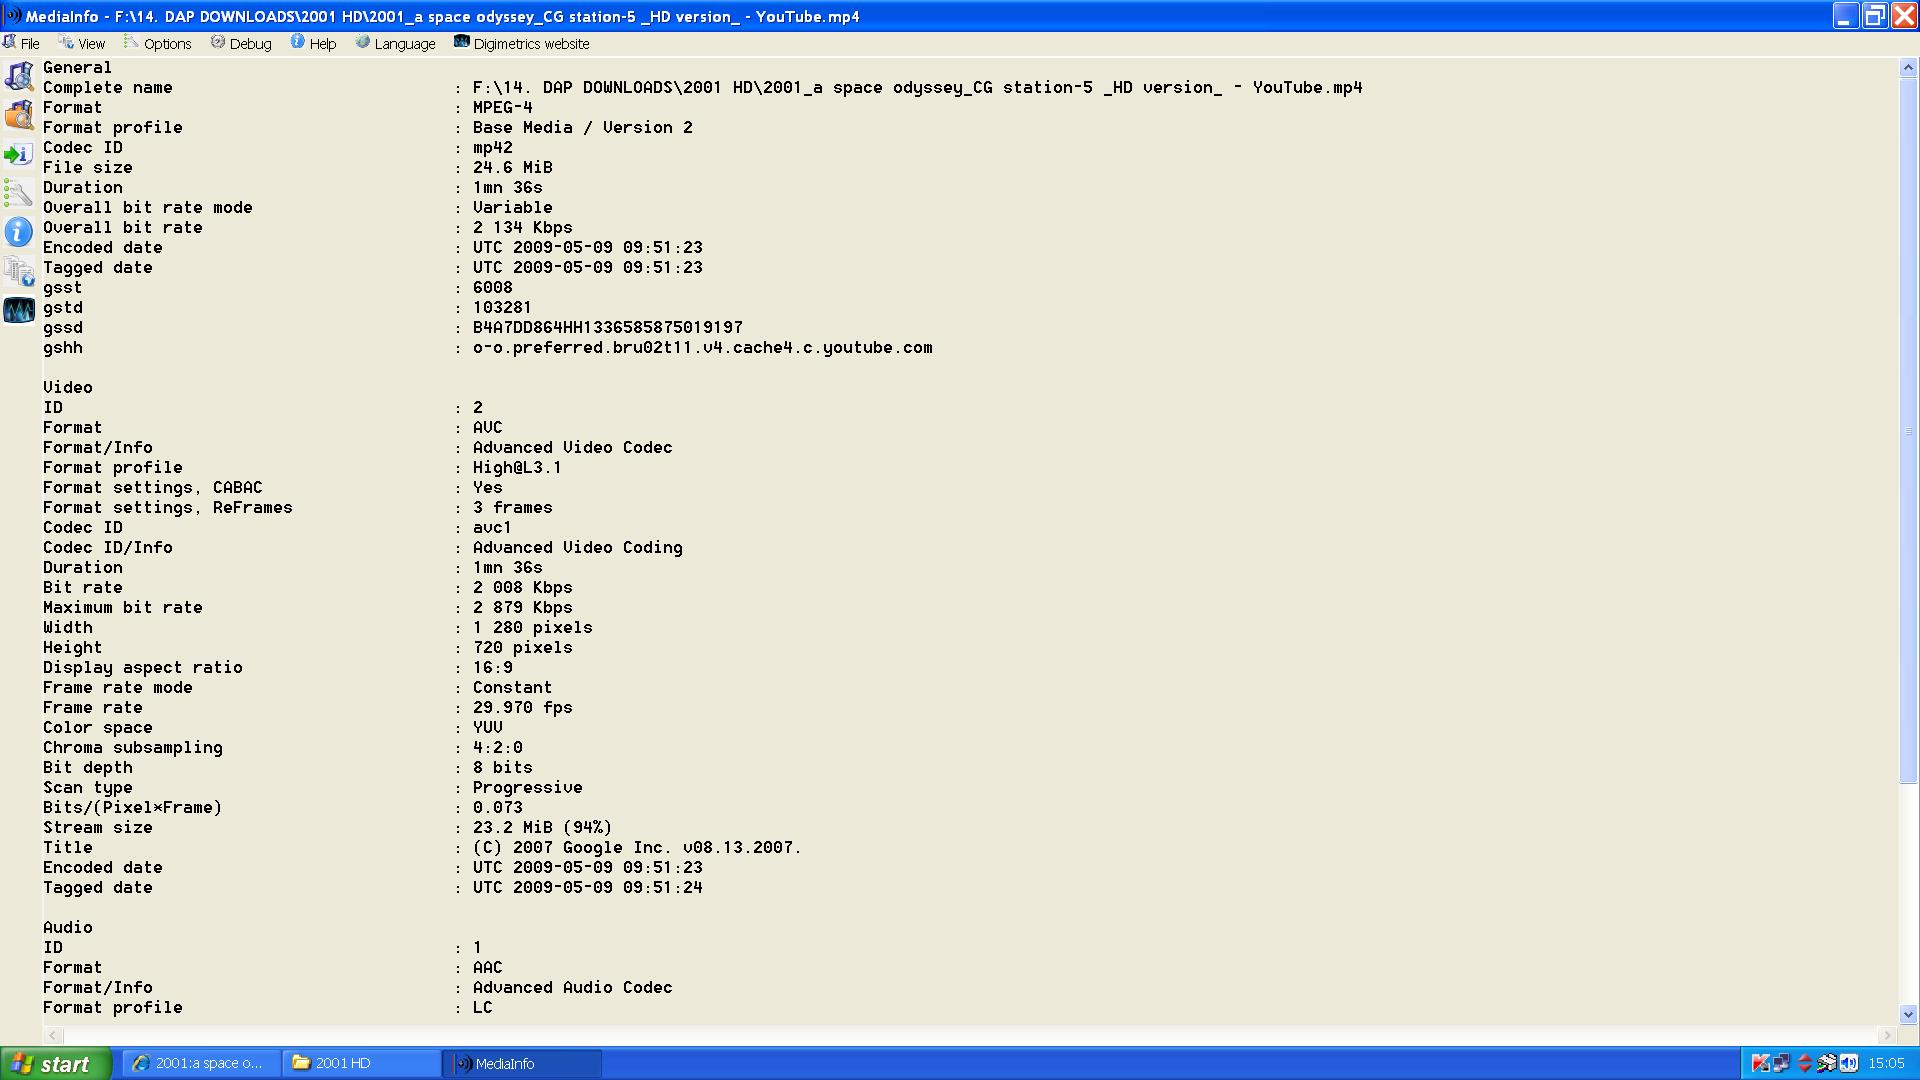Click the open file icon in sidebar
This screenshot has width=1920, height=1080.
tap(19, 76)
